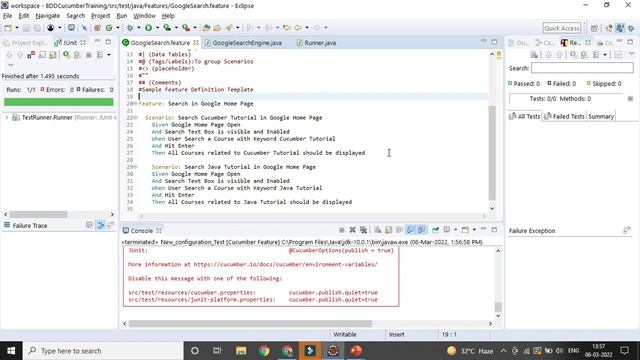Toggle Show Console on standard error change
The width and height of the screenshot is (640, 360).
421,230
